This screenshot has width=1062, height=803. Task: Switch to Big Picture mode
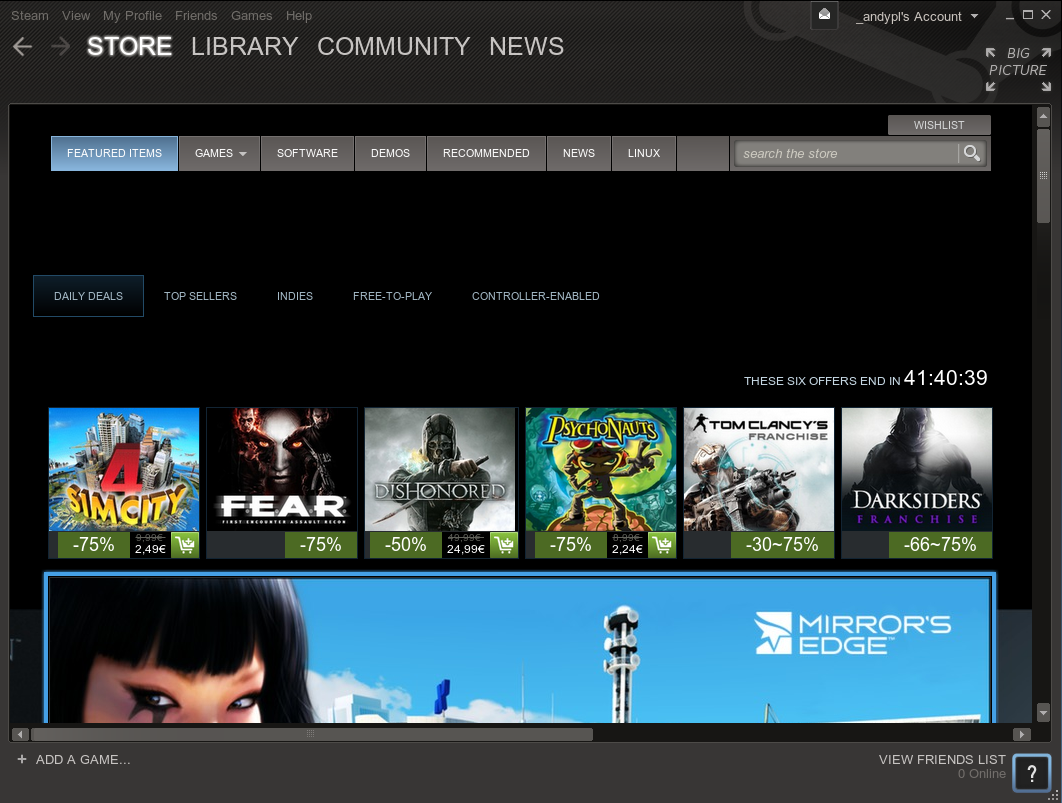(x=1018, y=69)
